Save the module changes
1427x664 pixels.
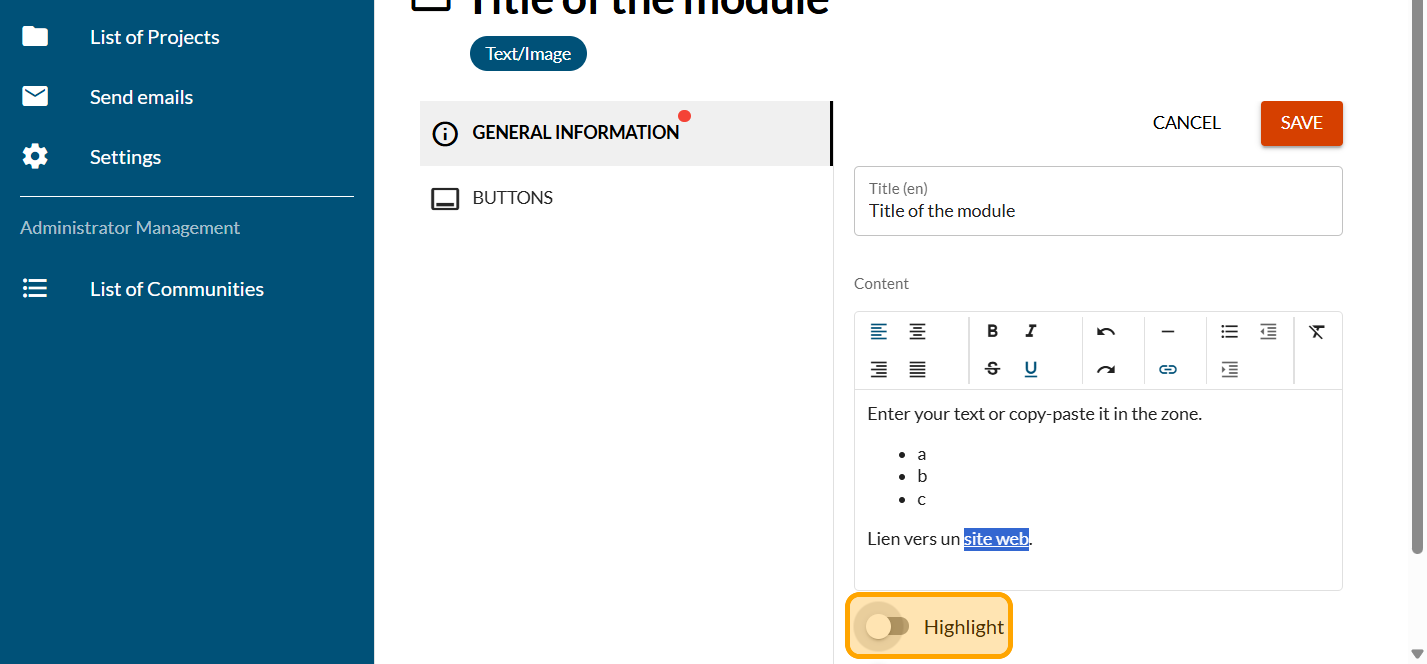(1301, 123)
